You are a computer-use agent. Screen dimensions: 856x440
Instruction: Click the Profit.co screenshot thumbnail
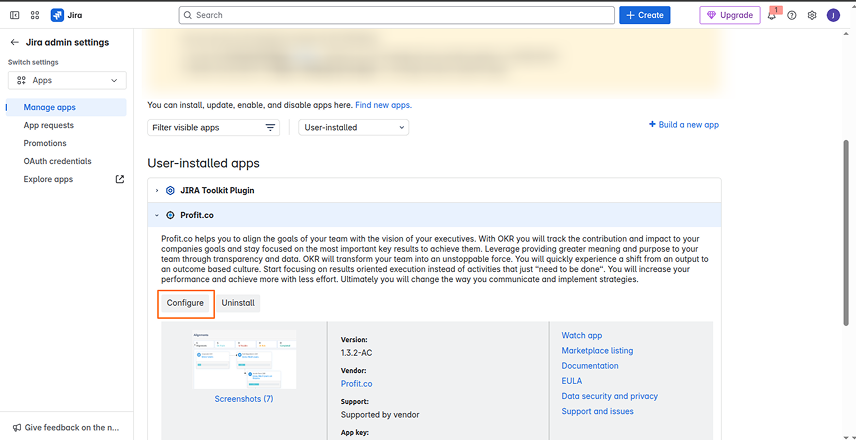(245, 359)
